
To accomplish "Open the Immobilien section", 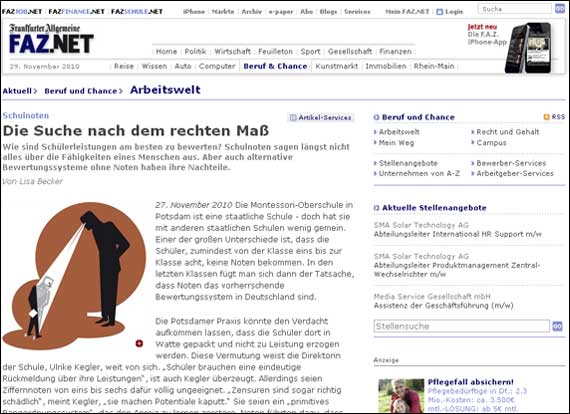I will (x=386, y=66).
